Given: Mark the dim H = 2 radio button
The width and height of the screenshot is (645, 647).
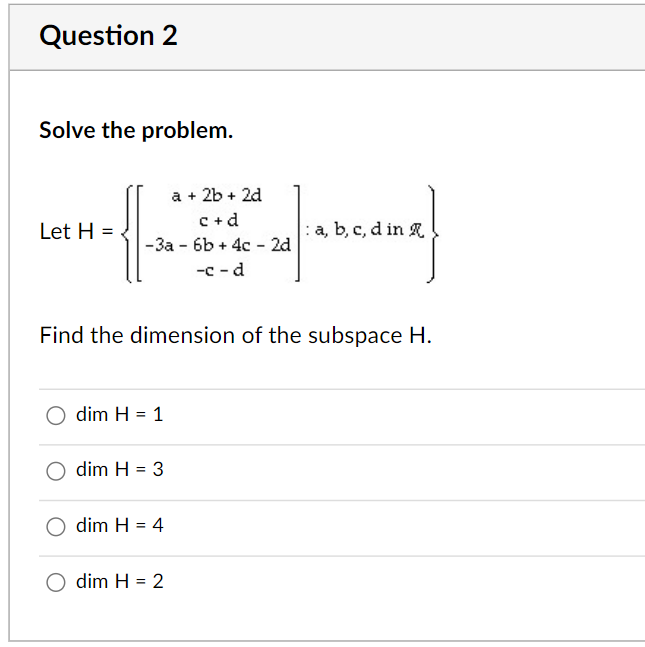Looking at the screenshot, I should pyautogui.click(x=55, y=582).
